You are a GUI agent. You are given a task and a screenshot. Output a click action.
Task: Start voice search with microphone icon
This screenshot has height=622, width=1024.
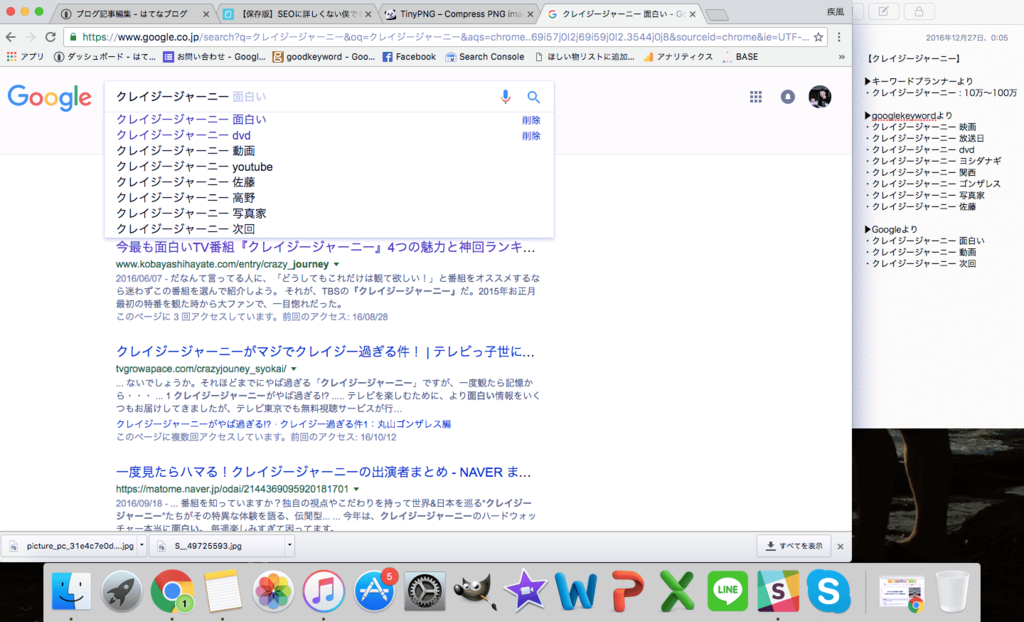pyautogui.click(x=505, y=97)
